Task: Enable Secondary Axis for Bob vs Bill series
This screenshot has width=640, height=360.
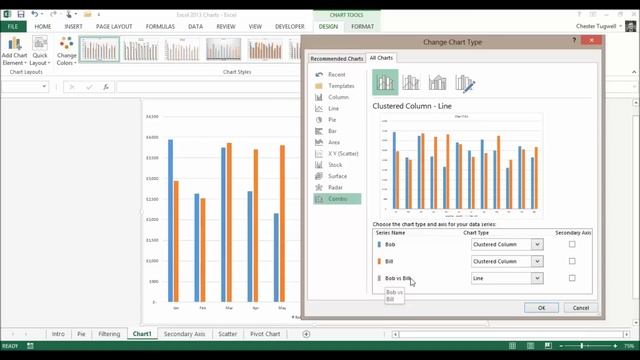Action: pos(572,278)
